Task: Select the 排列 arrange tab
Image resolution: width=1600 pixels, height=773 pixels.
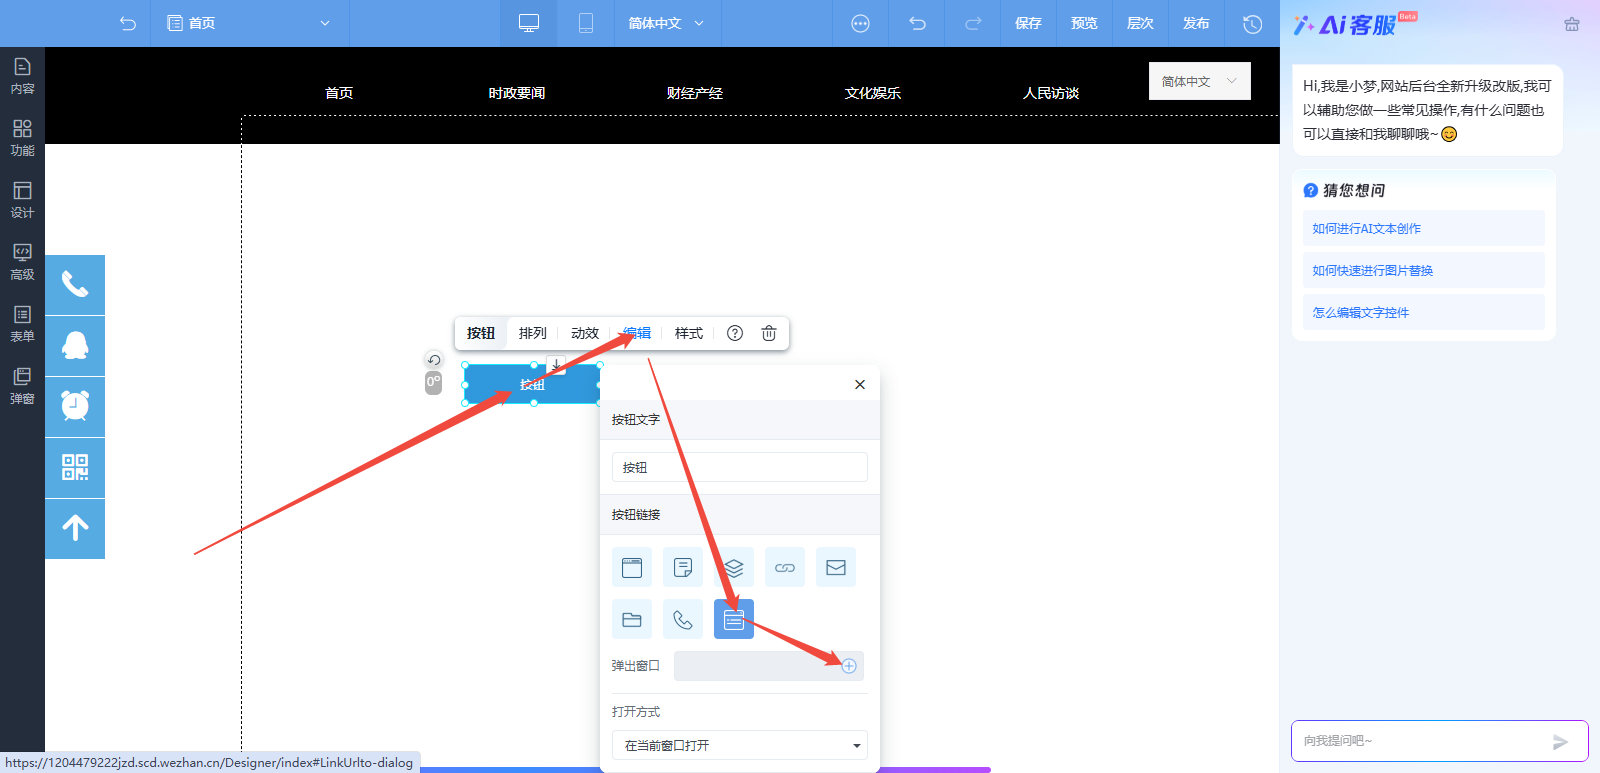Action: [x=533, y=333]
